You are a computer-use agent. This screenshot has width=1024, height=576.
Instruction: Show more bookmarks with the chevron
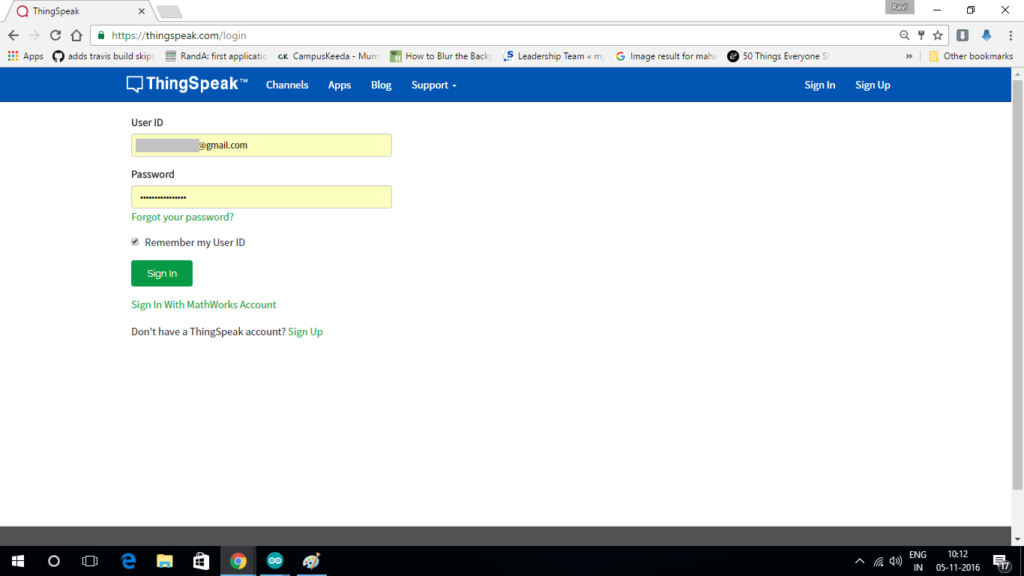tap(908, 56)
